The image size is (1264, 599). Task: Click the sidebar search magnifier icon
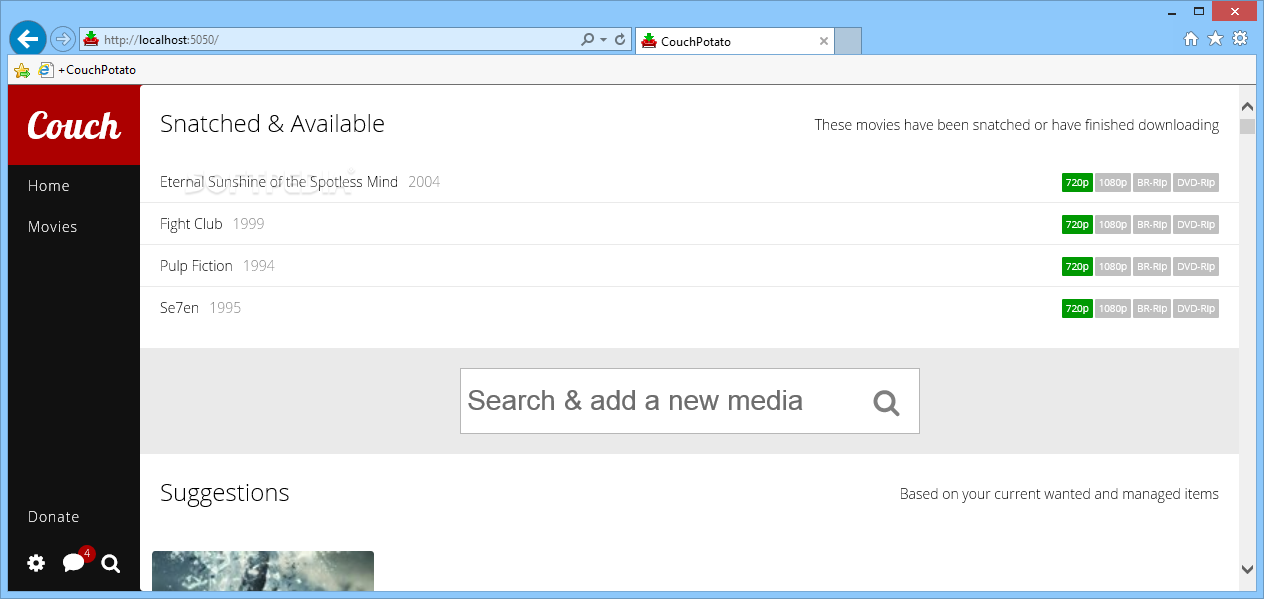pyautogui.click(x=111, y=564)
